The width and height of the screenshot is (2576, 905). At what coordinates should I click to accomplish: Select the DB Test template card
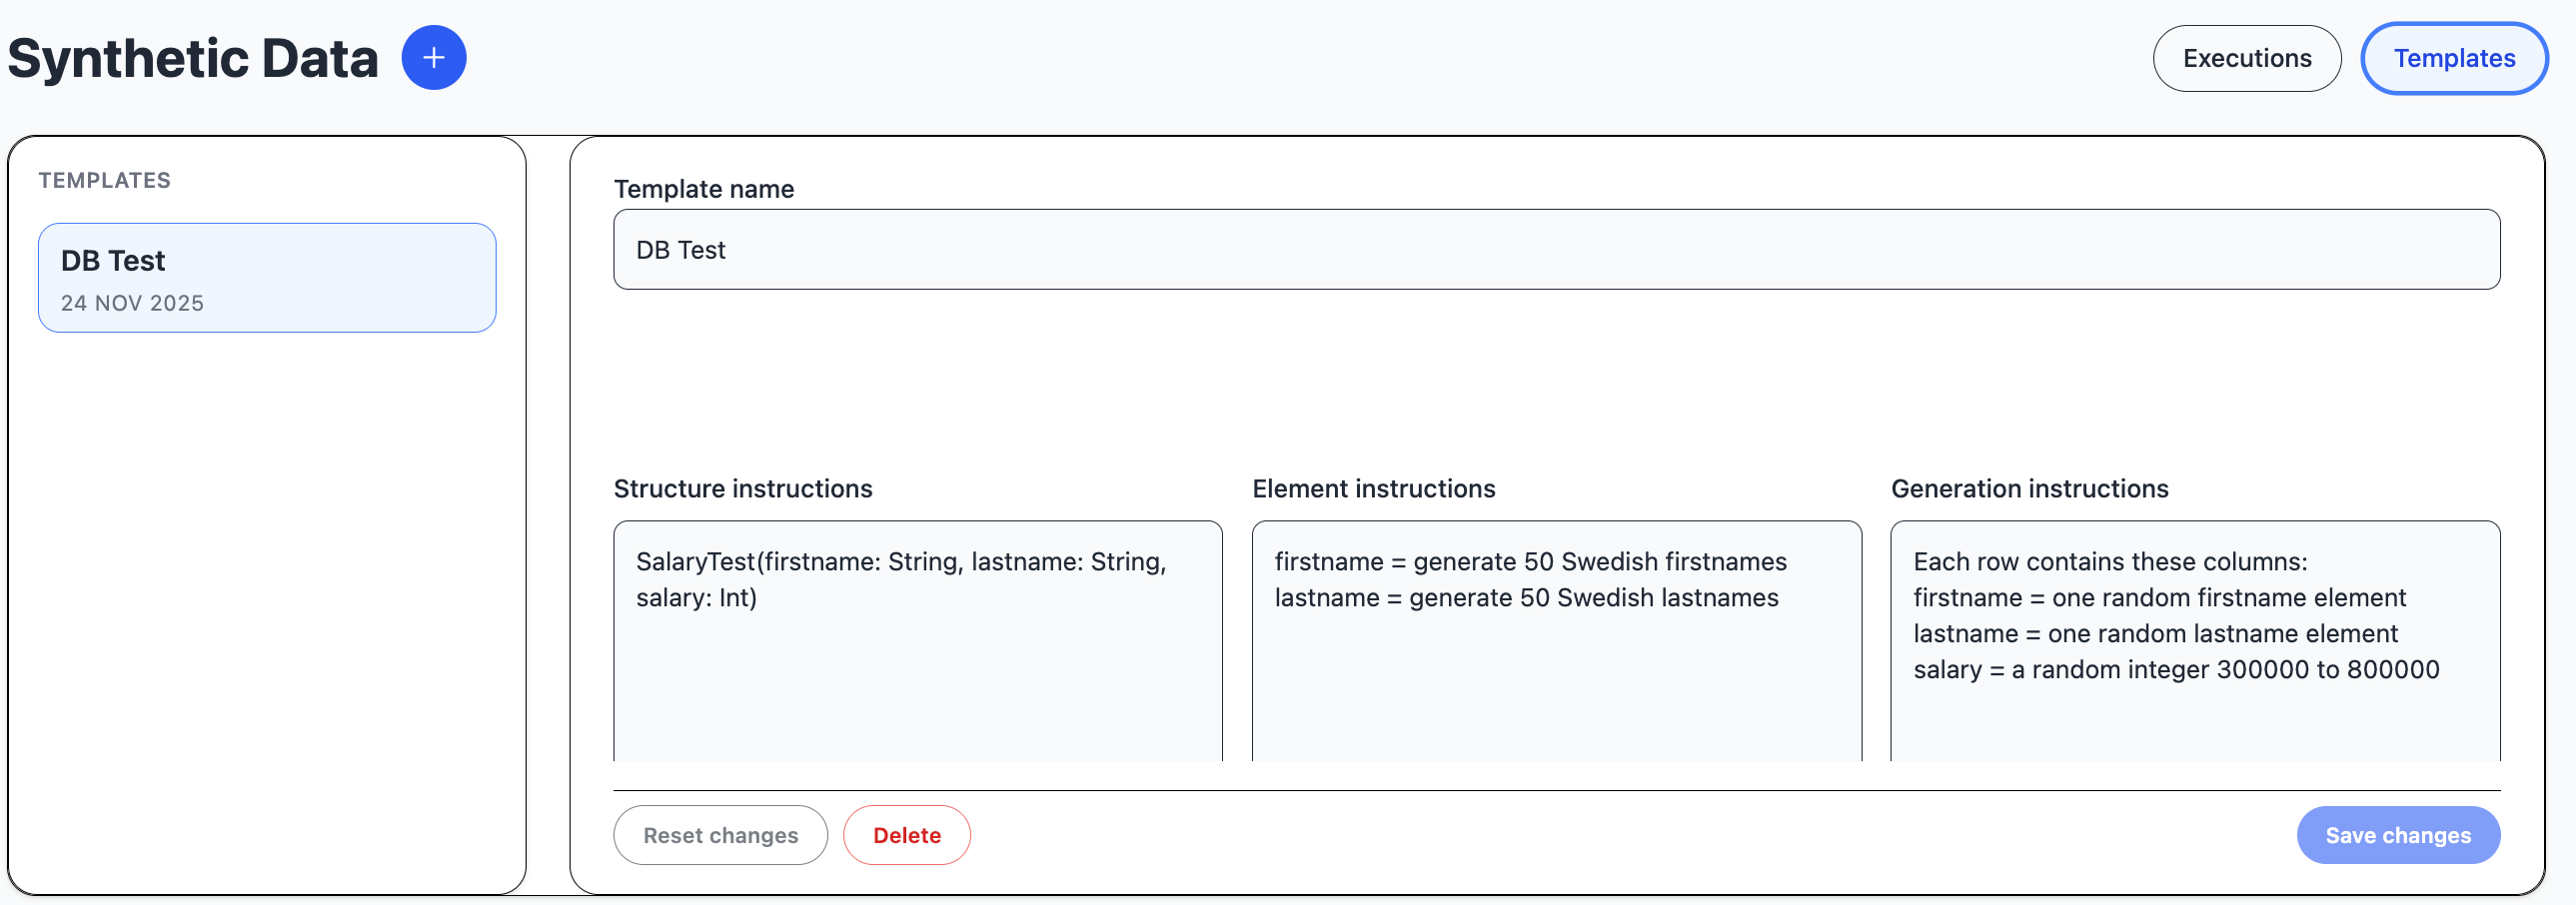tap(267, 277)
